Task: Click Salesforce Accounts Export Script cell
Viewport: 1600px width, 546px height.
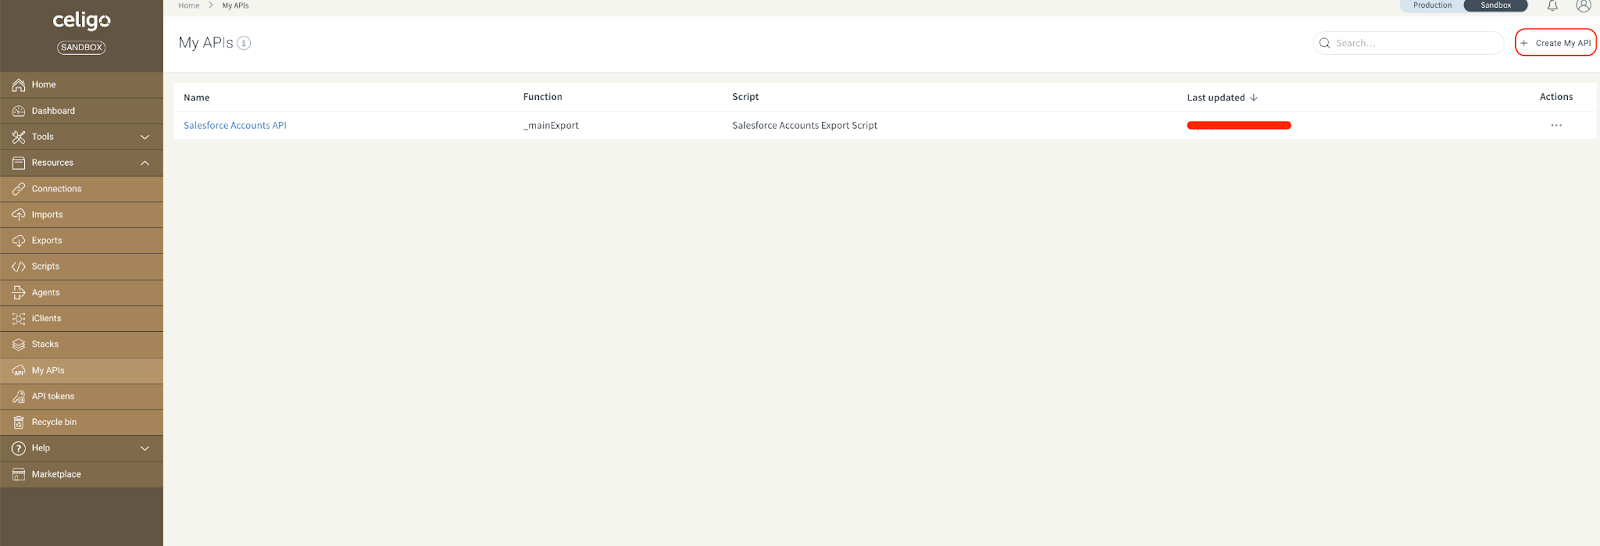Action: [x=805, y=126]
